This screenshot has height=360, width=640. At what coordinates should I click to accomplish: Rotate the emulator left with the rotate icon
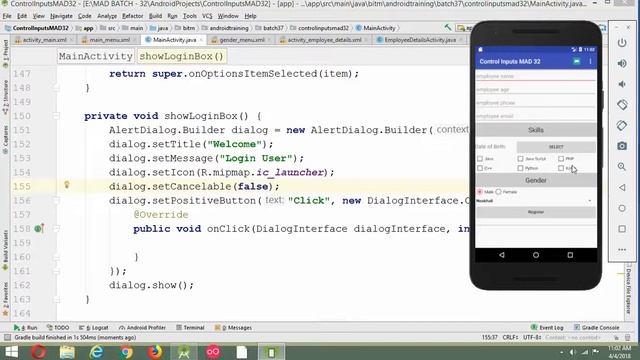(x=622, y=104)
